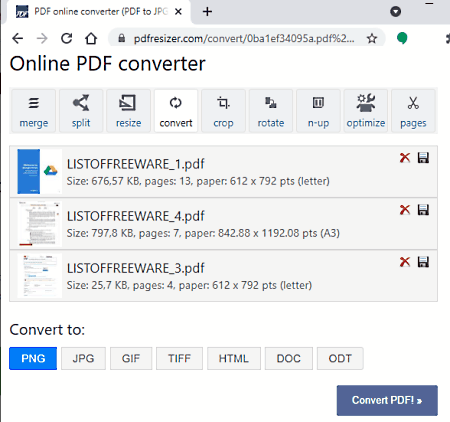The height and width of the screenshot is (422, 450).
Task: Open the optimize tool
Action: click(366, 111)
